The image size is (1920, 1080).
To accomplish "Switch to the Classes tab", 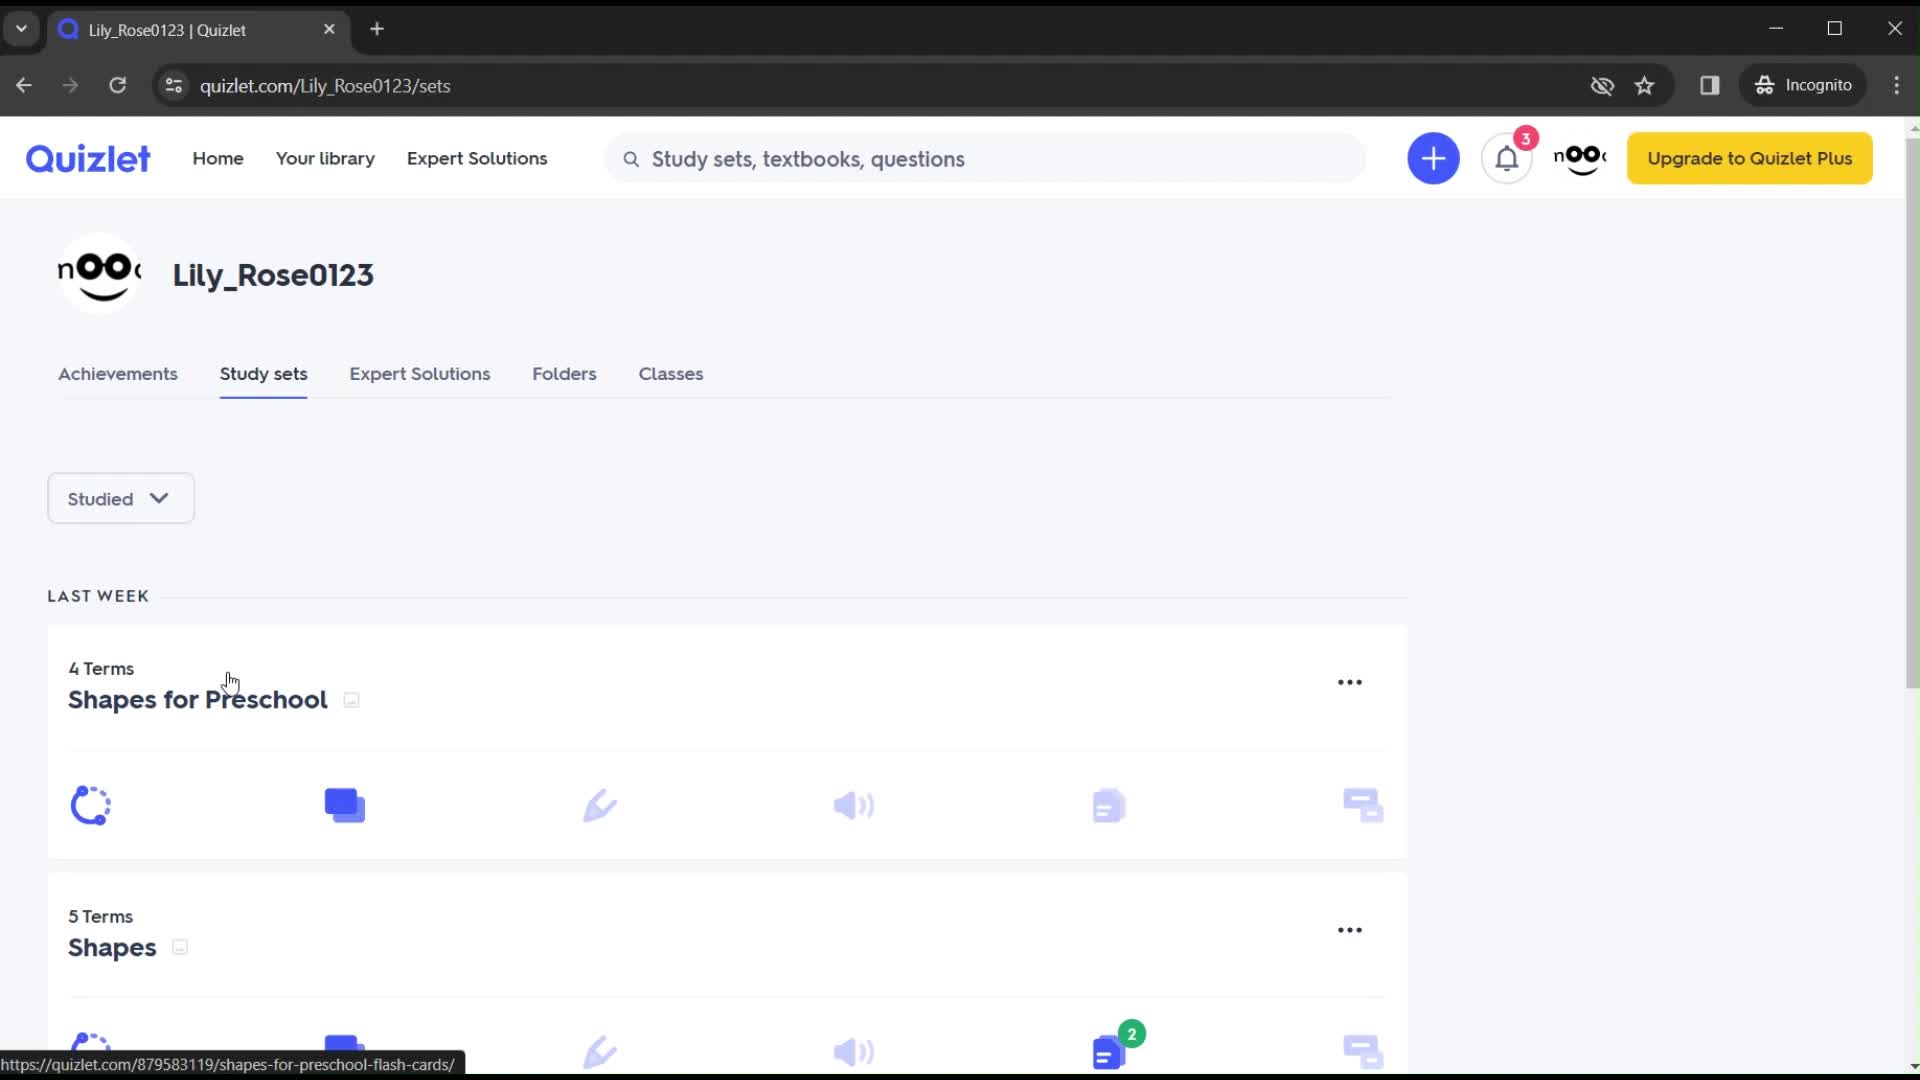I will pyautogui.click(x=671, y=374).
